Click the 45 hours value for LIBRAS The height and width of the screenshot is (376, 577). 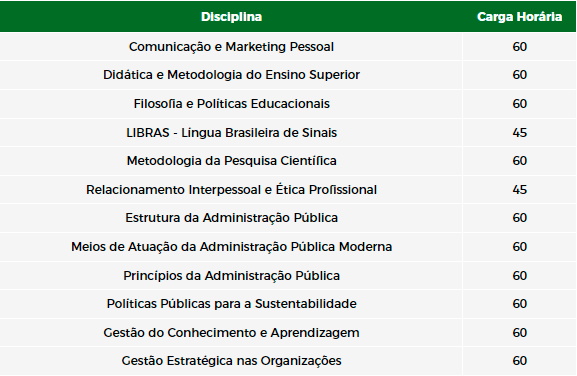click(x=520, y=132)
